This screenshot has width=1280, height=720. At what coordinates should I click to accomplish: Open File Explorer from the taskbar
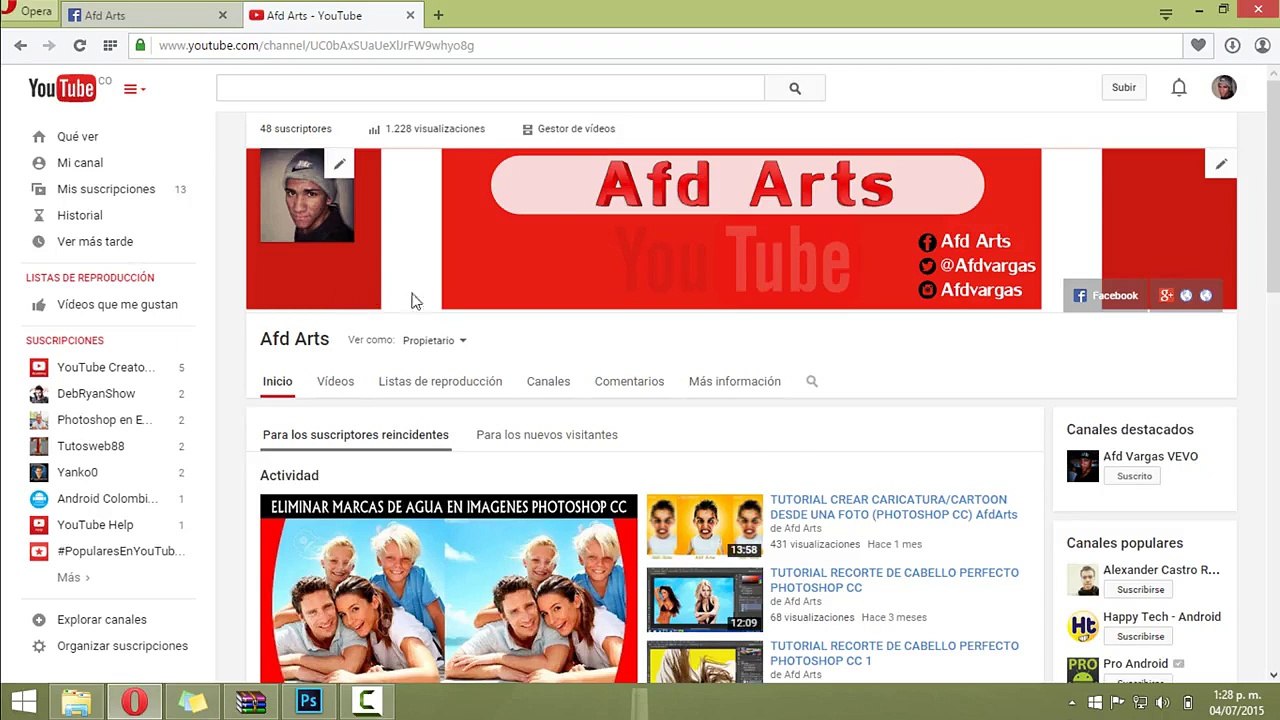77,702
